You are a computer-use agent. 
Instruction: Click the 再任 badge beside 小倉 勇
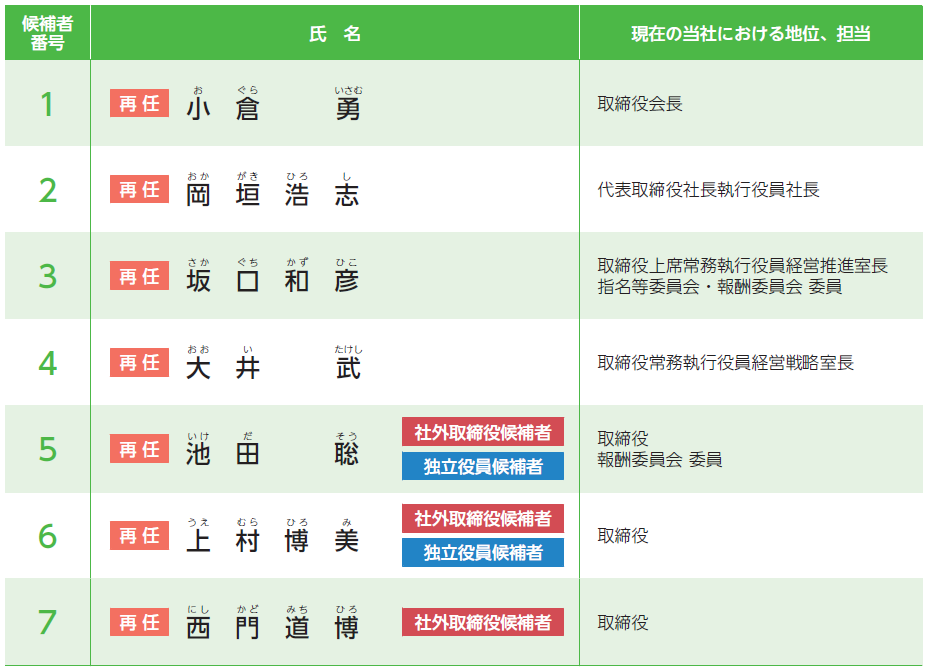tap(139, 104)
